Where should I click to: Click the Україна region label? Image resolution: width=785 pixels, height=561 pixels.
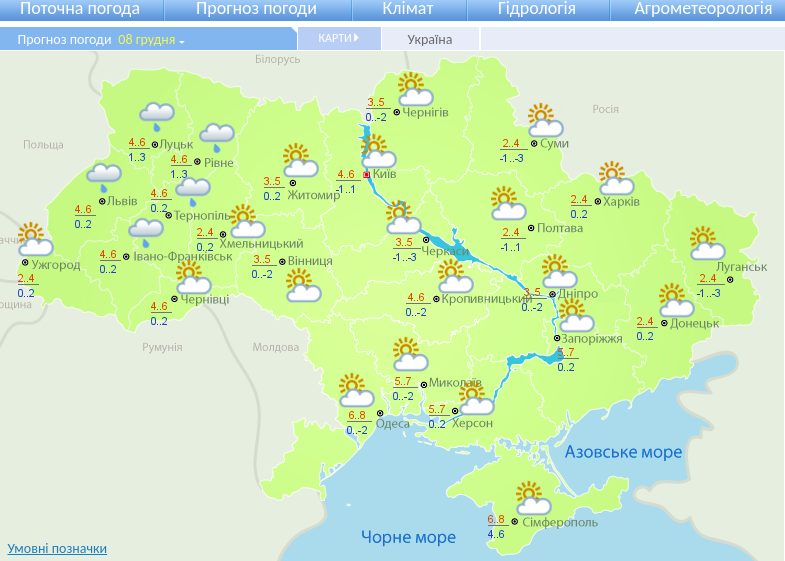[429, 40]
